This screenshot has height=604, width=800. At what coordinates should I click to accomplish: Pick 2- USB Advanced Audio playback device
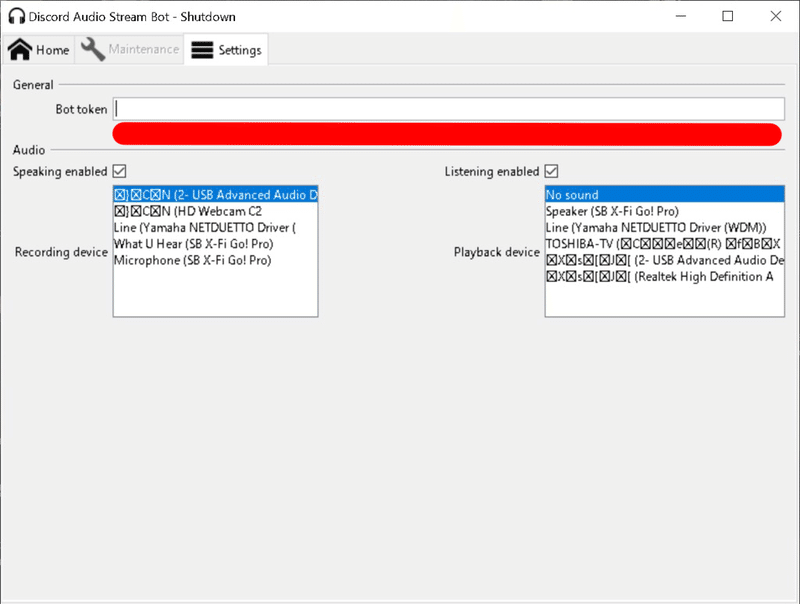664,260
